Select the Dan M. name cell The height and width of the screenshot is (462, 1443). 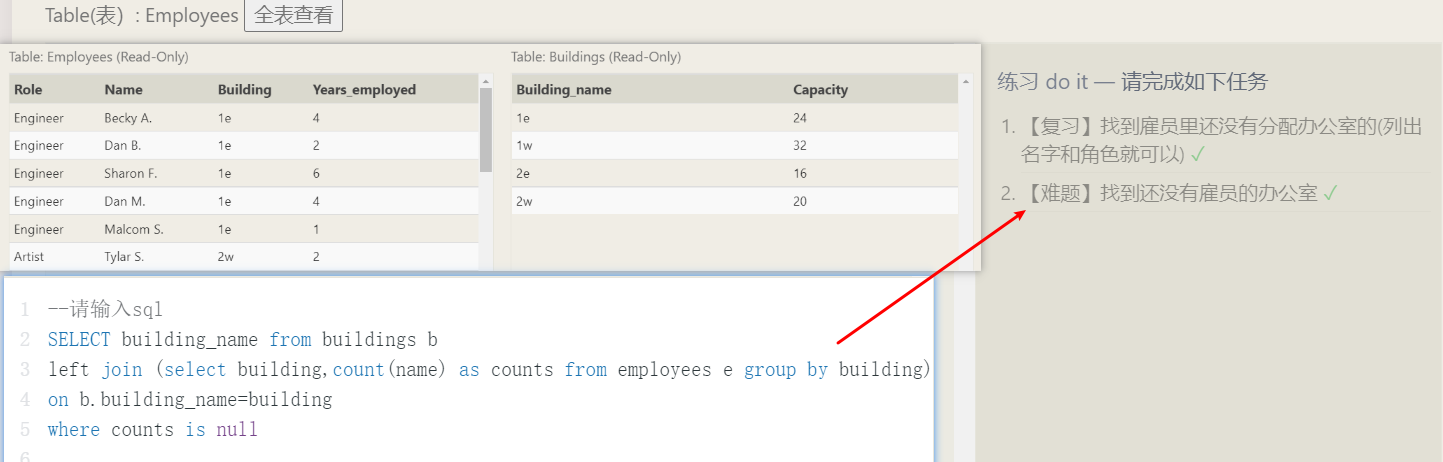(x=125, y=202)
